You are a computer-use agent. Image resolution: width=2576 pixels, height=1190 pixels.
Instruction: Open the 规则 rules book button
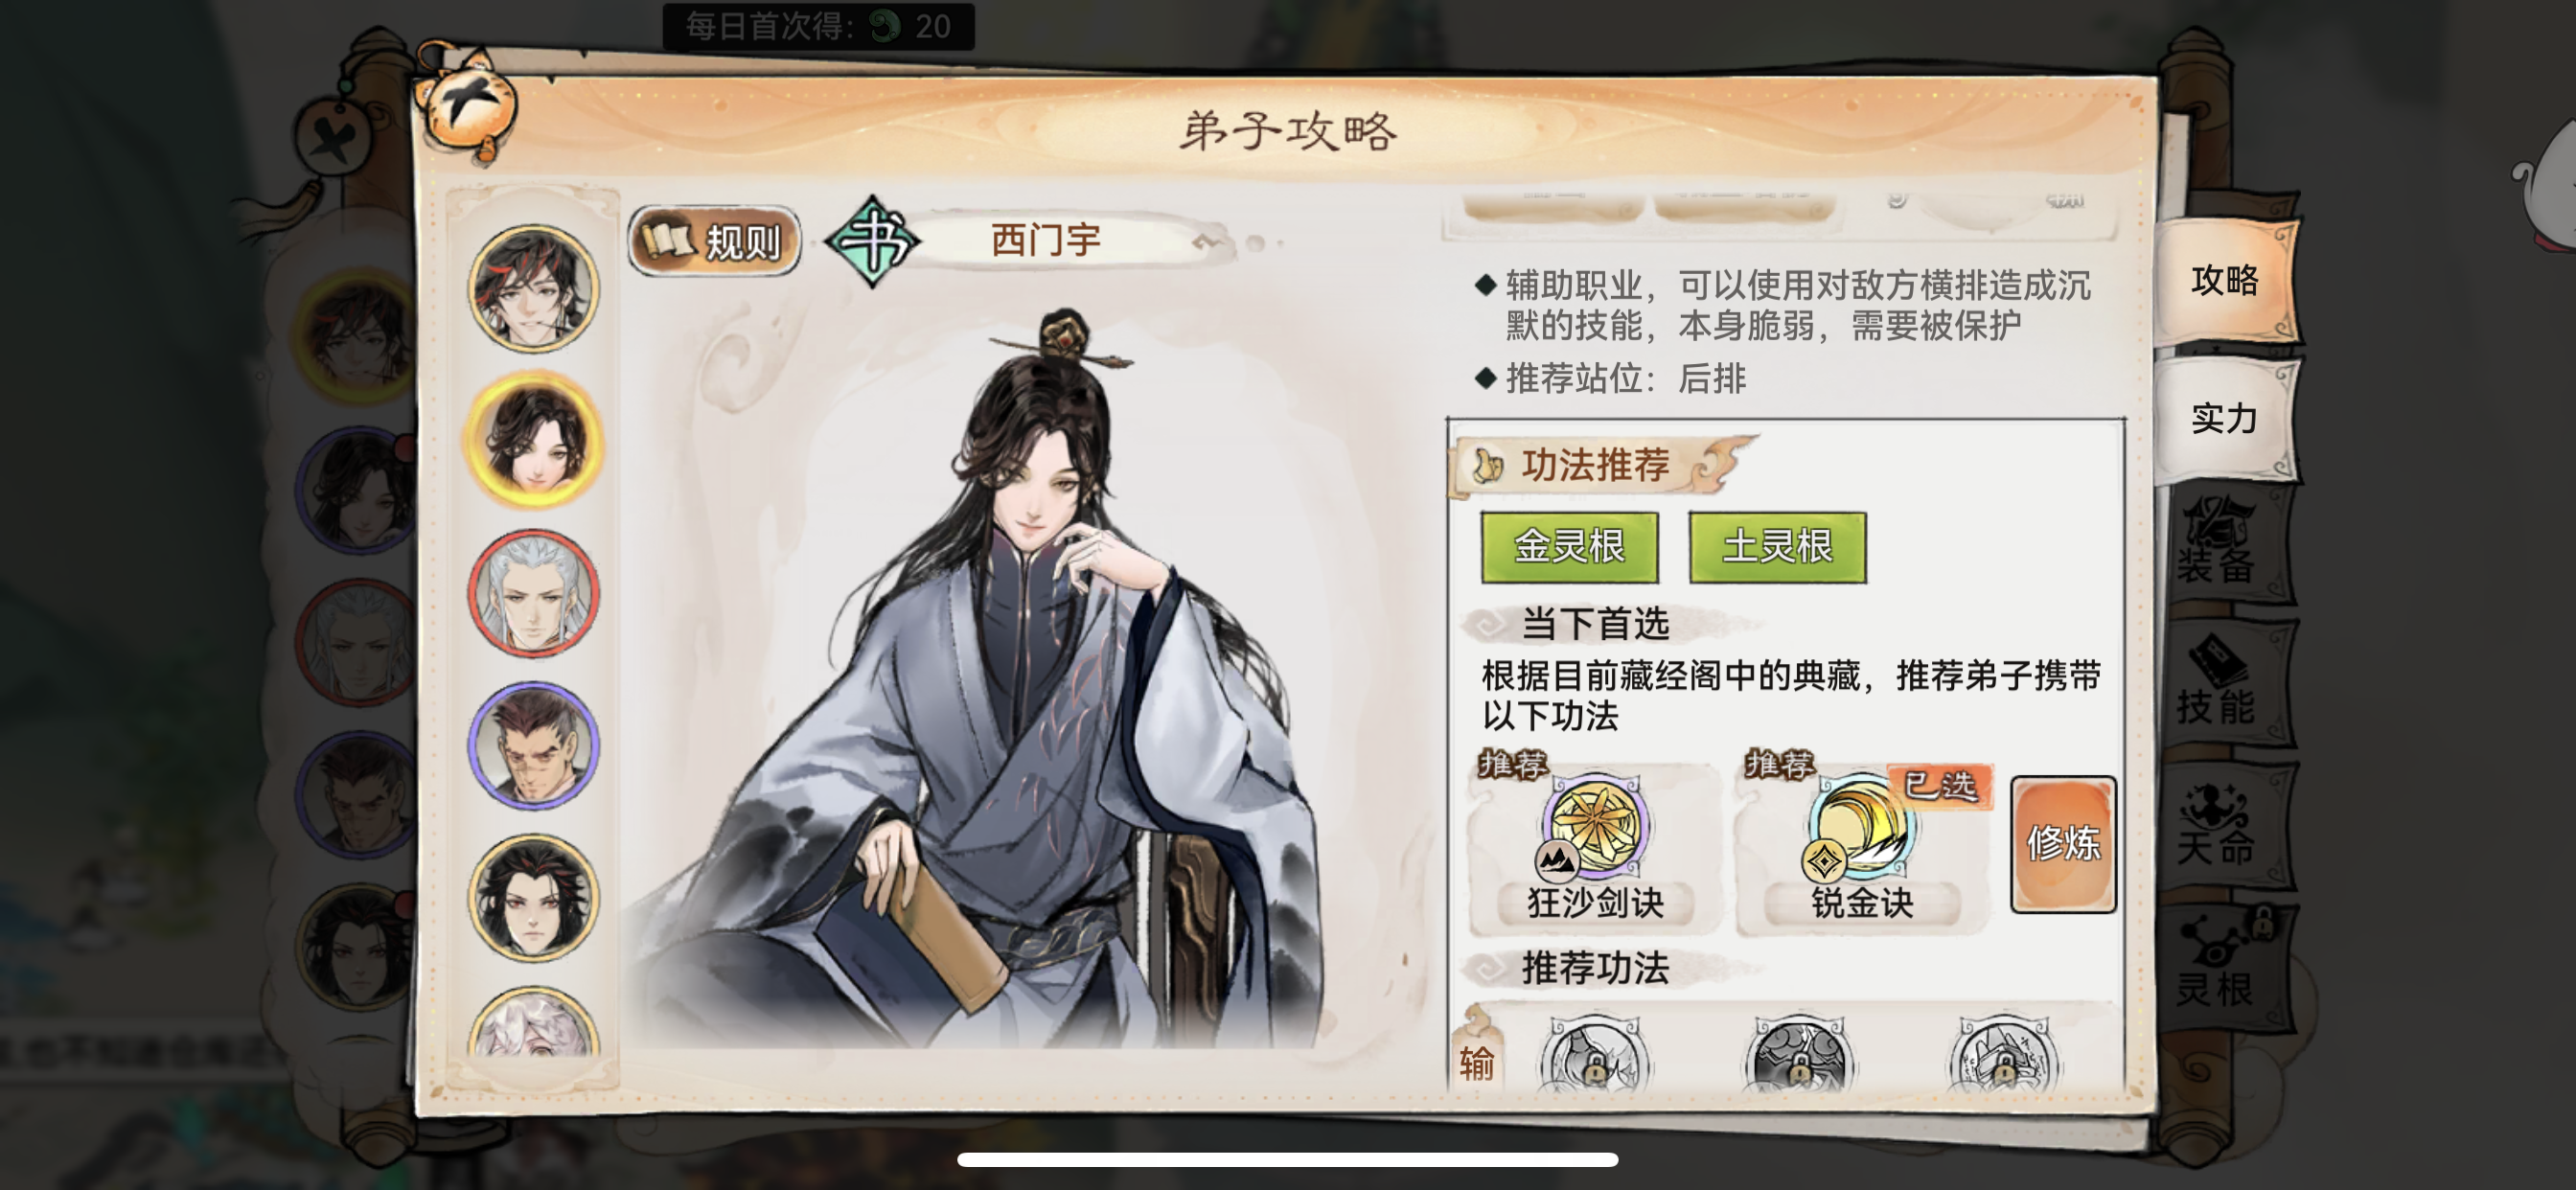pos(715,241)
